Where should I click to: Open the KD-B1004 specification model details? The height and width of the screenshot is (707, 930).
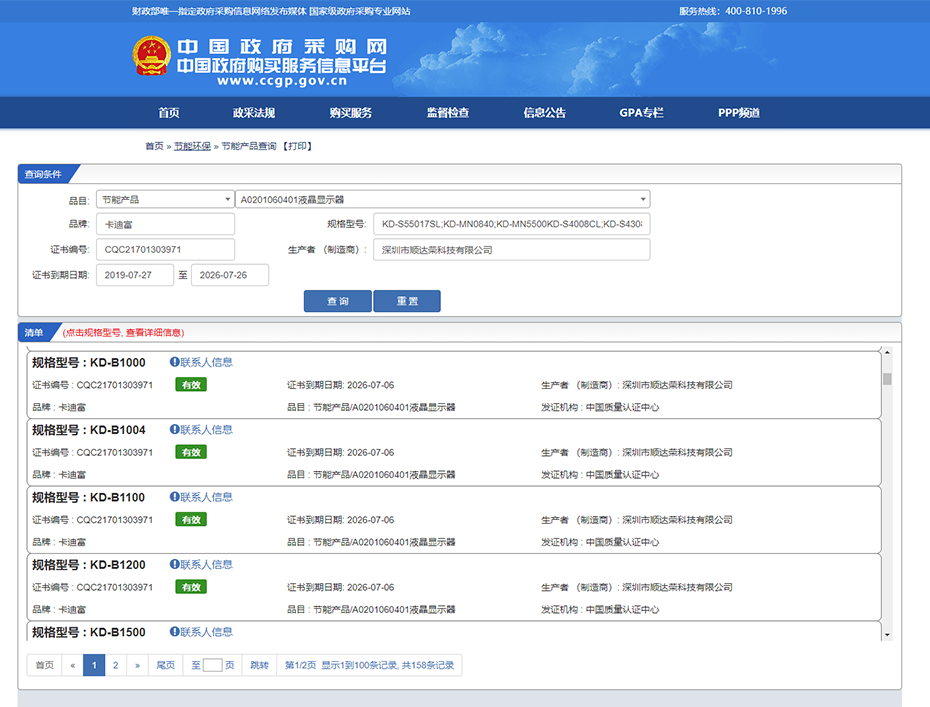pos(89,430)
